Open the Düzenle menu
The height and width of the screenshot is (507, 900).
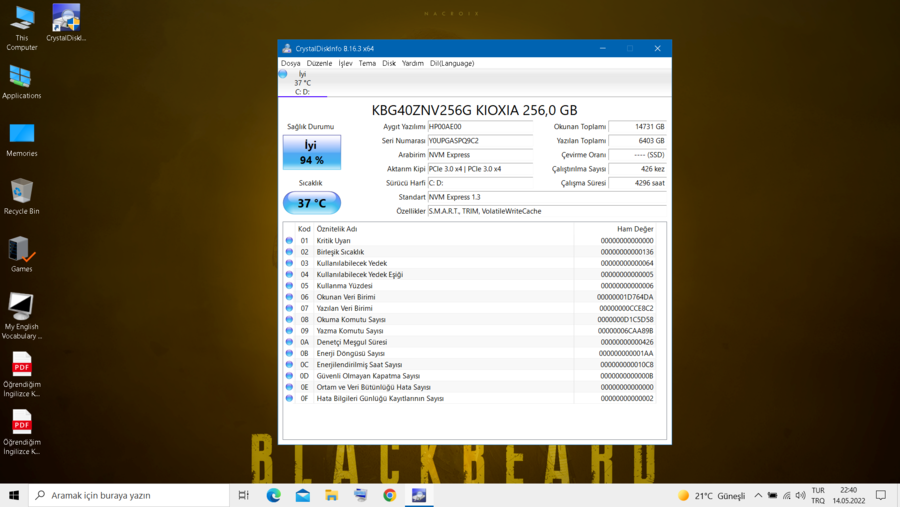click(319, 63)
